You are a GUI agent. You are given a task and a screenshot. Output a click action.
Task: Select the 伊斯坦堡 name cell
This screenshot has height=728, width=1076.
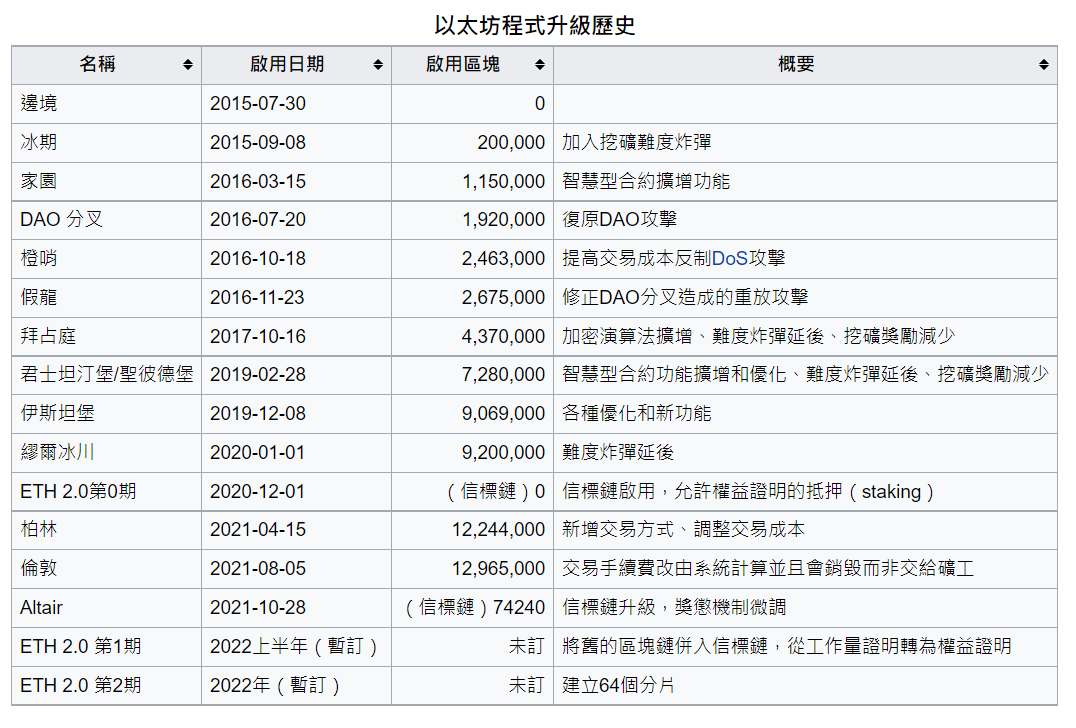click(106, 414)
